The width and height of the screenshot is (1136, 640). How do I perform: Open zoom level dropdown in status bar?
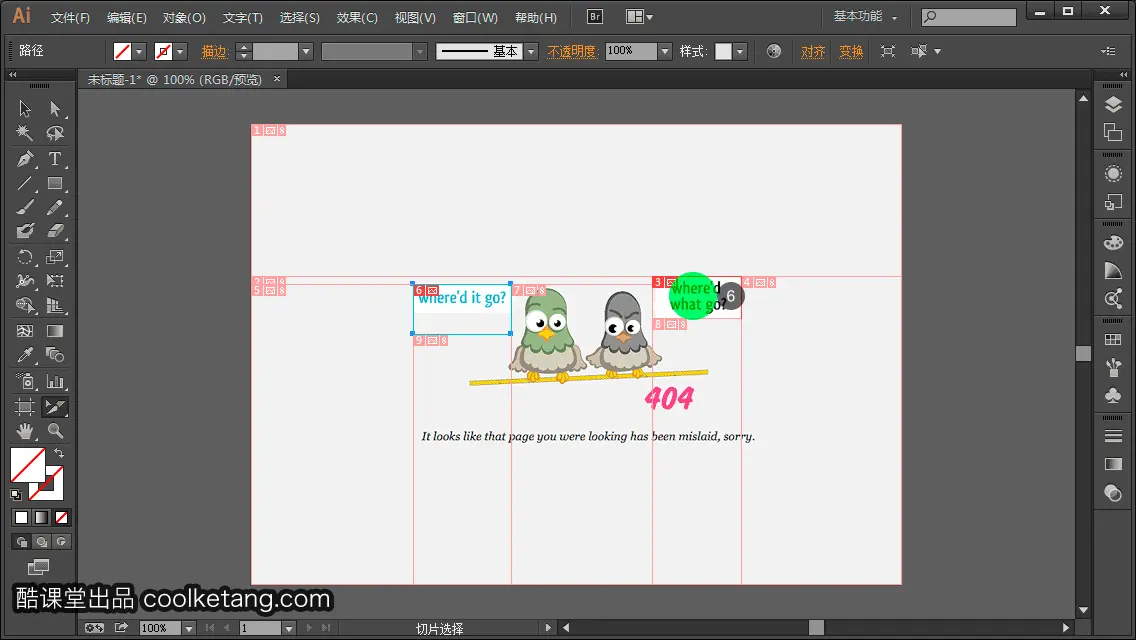click(188, 628)
